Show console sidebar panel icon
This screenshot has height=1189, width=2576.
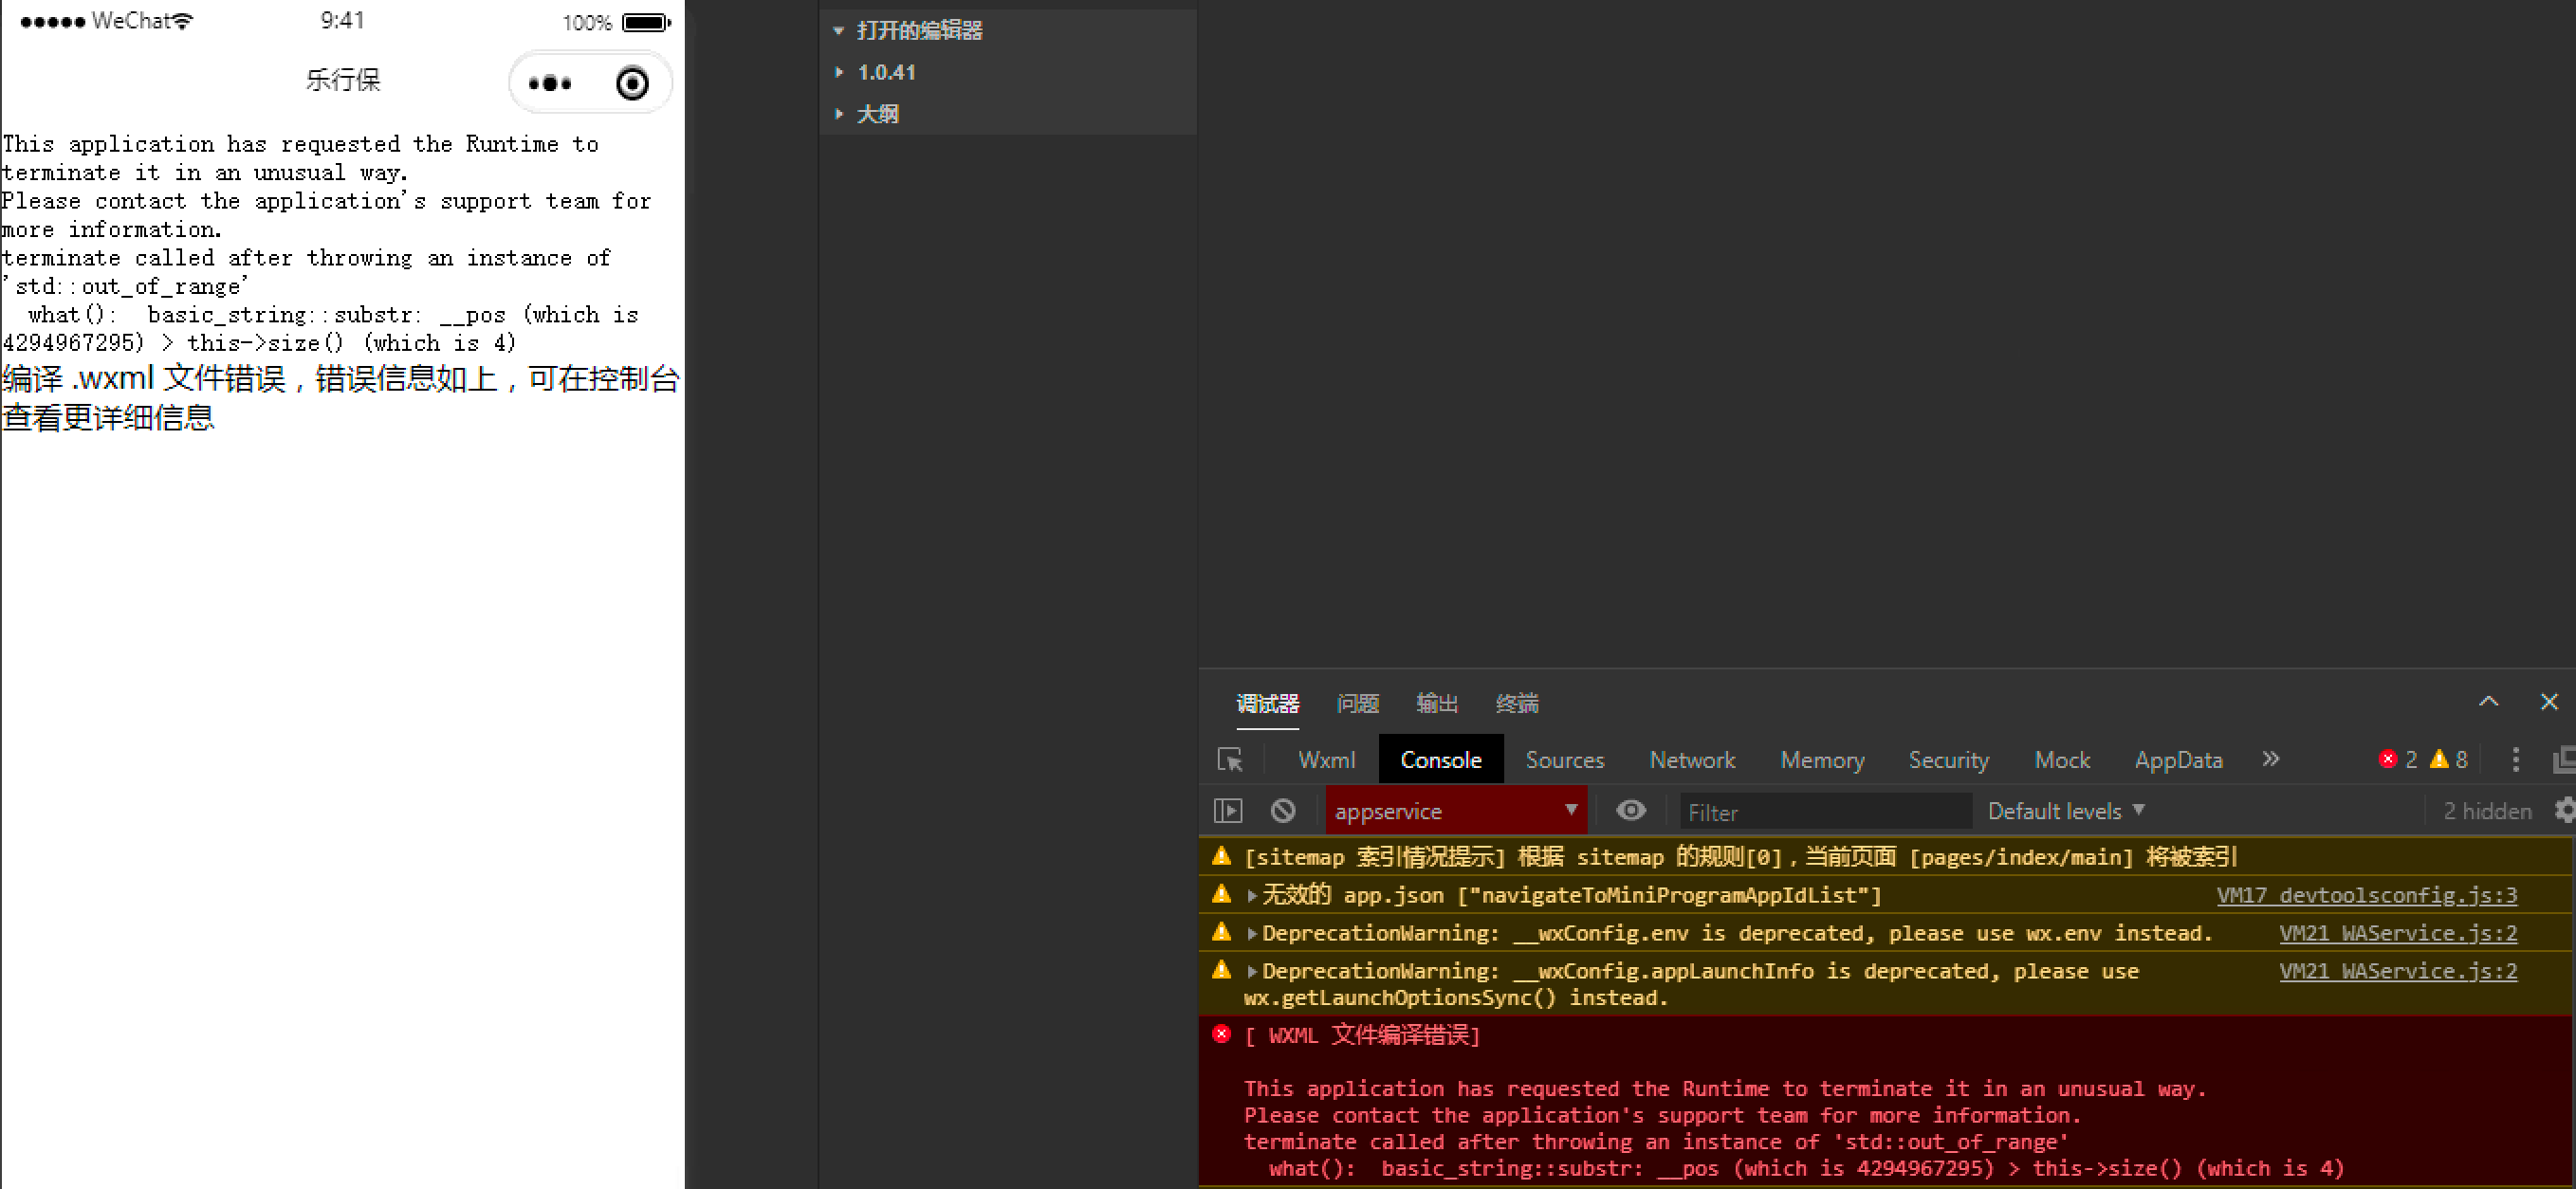click(1227, 810)
